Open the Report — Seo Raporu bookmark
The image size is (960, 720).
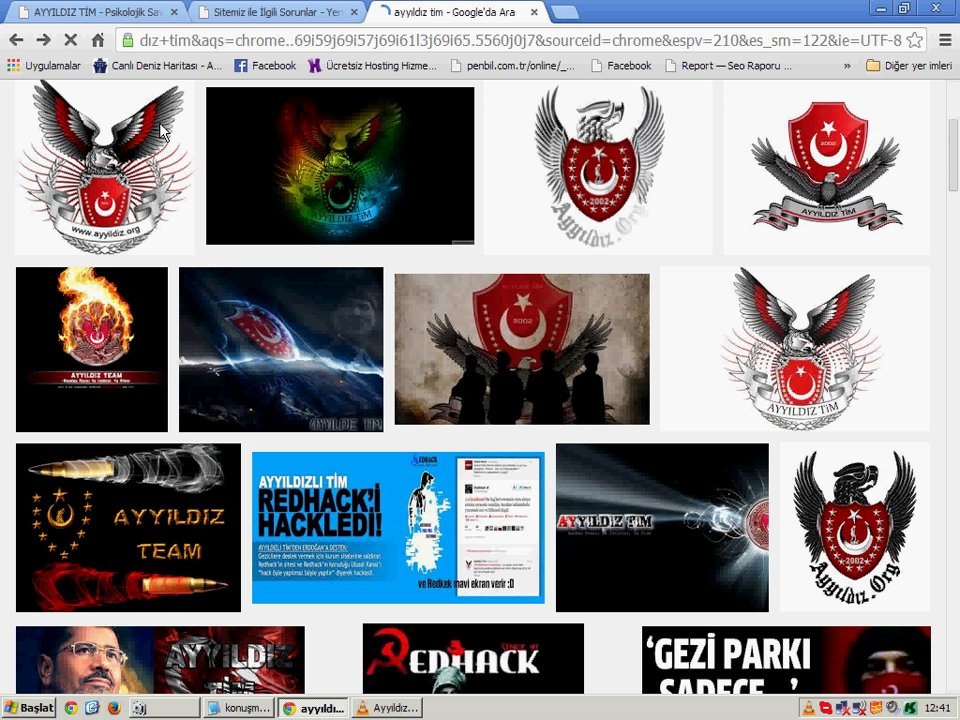point(729,66)
